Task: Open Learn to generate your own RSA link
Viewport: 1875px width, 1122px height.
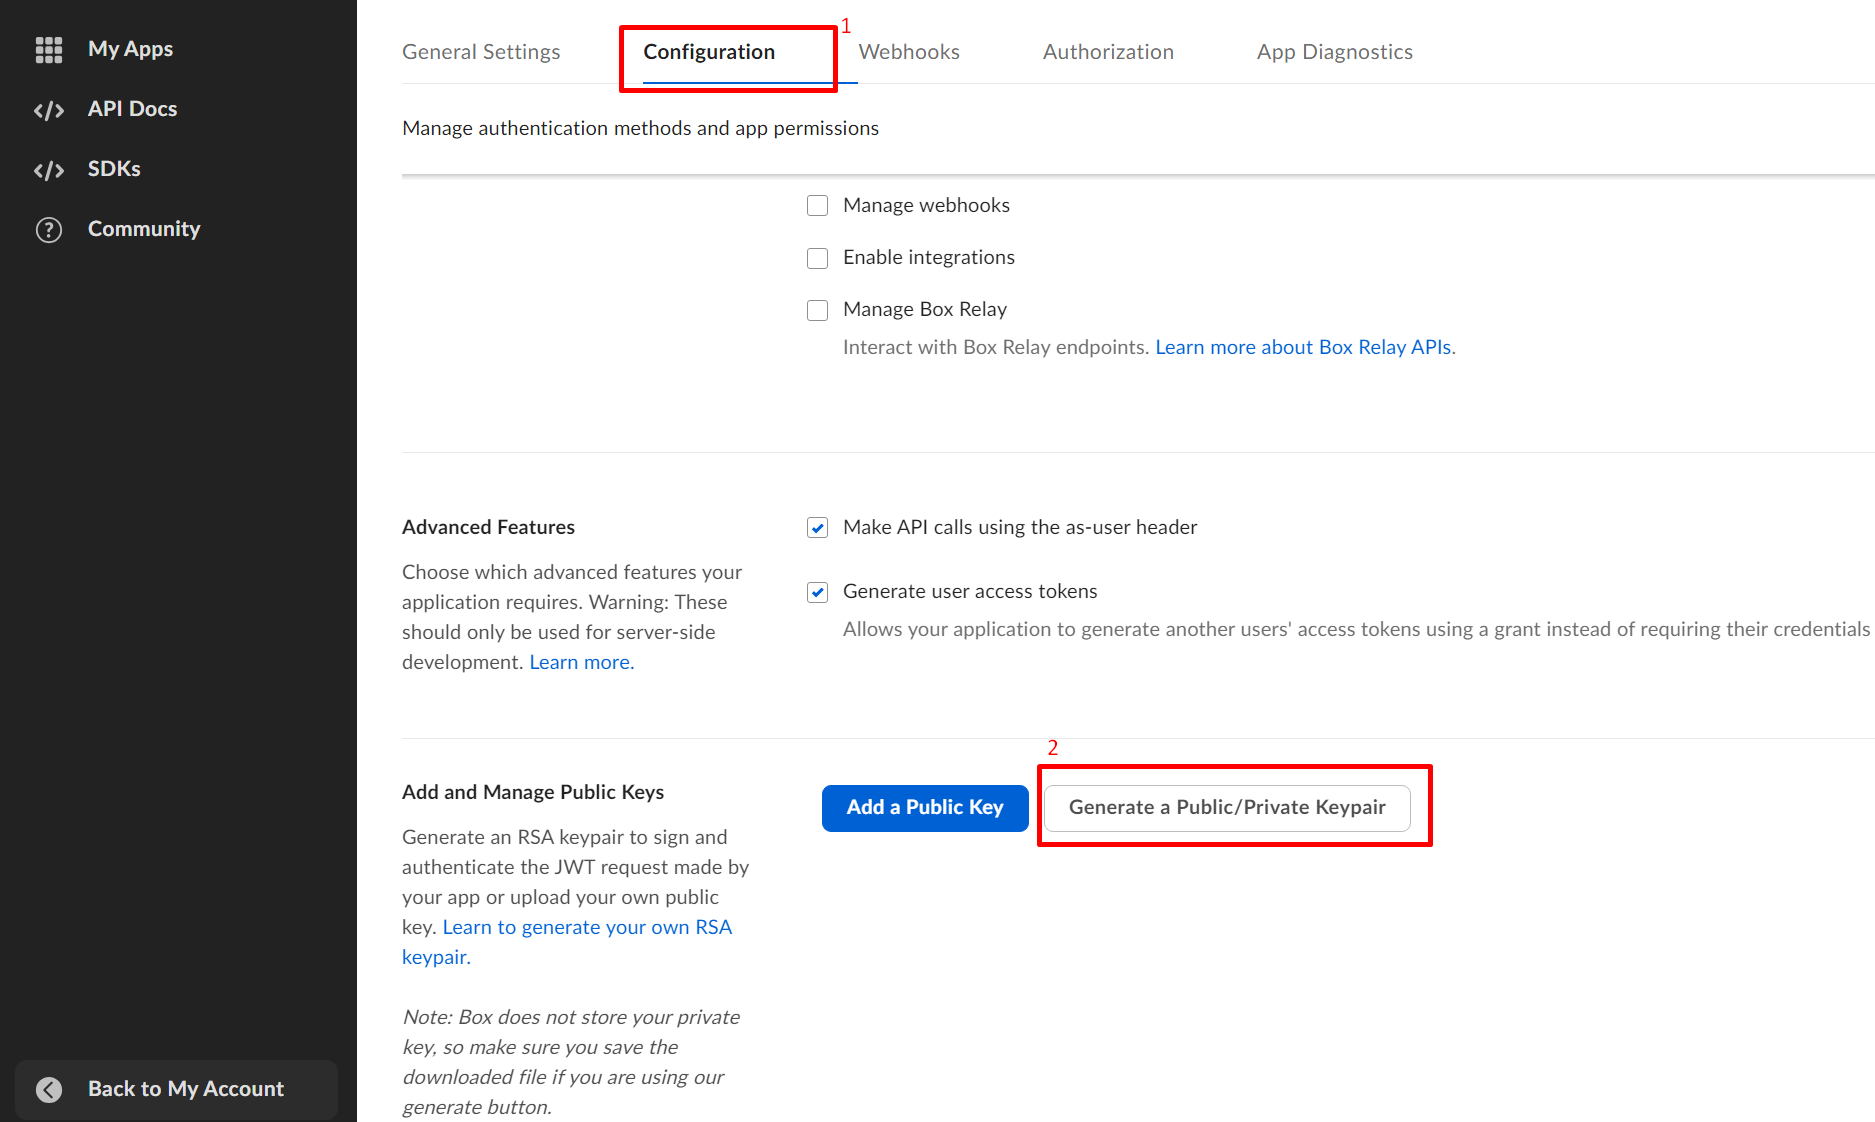Action: (x=587, y=927)
